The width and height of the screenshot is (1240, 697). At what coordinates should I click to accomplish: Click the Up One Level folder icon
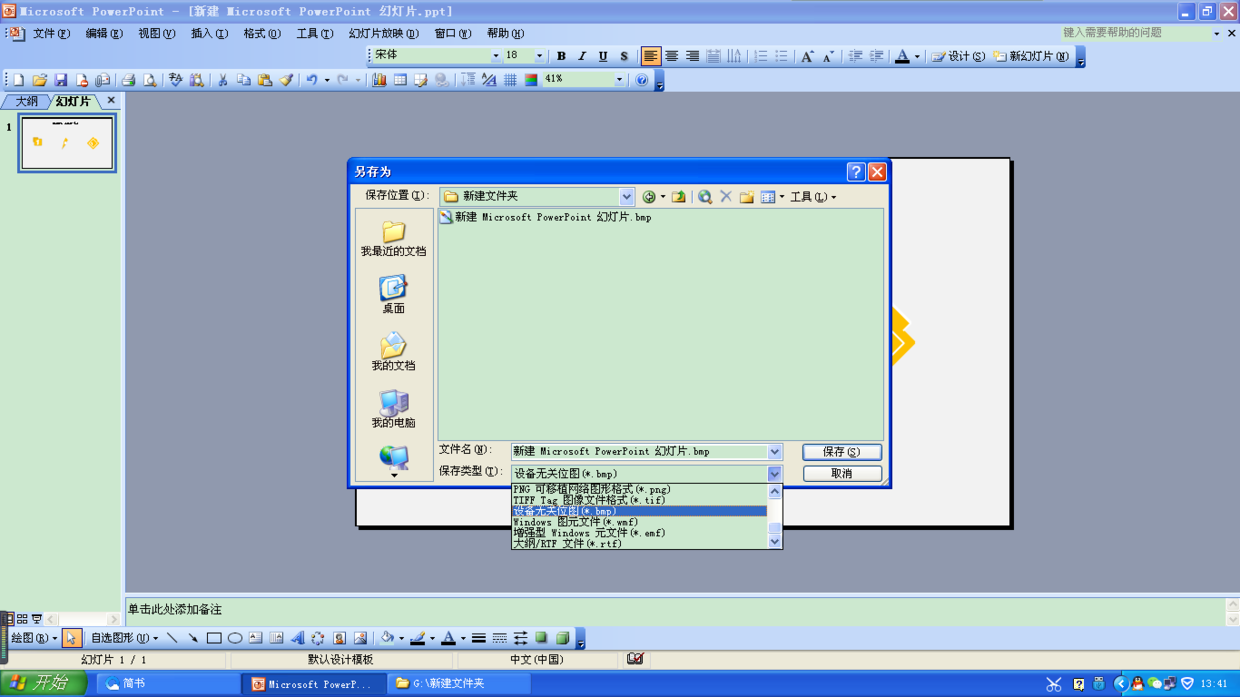click(679, 197)
